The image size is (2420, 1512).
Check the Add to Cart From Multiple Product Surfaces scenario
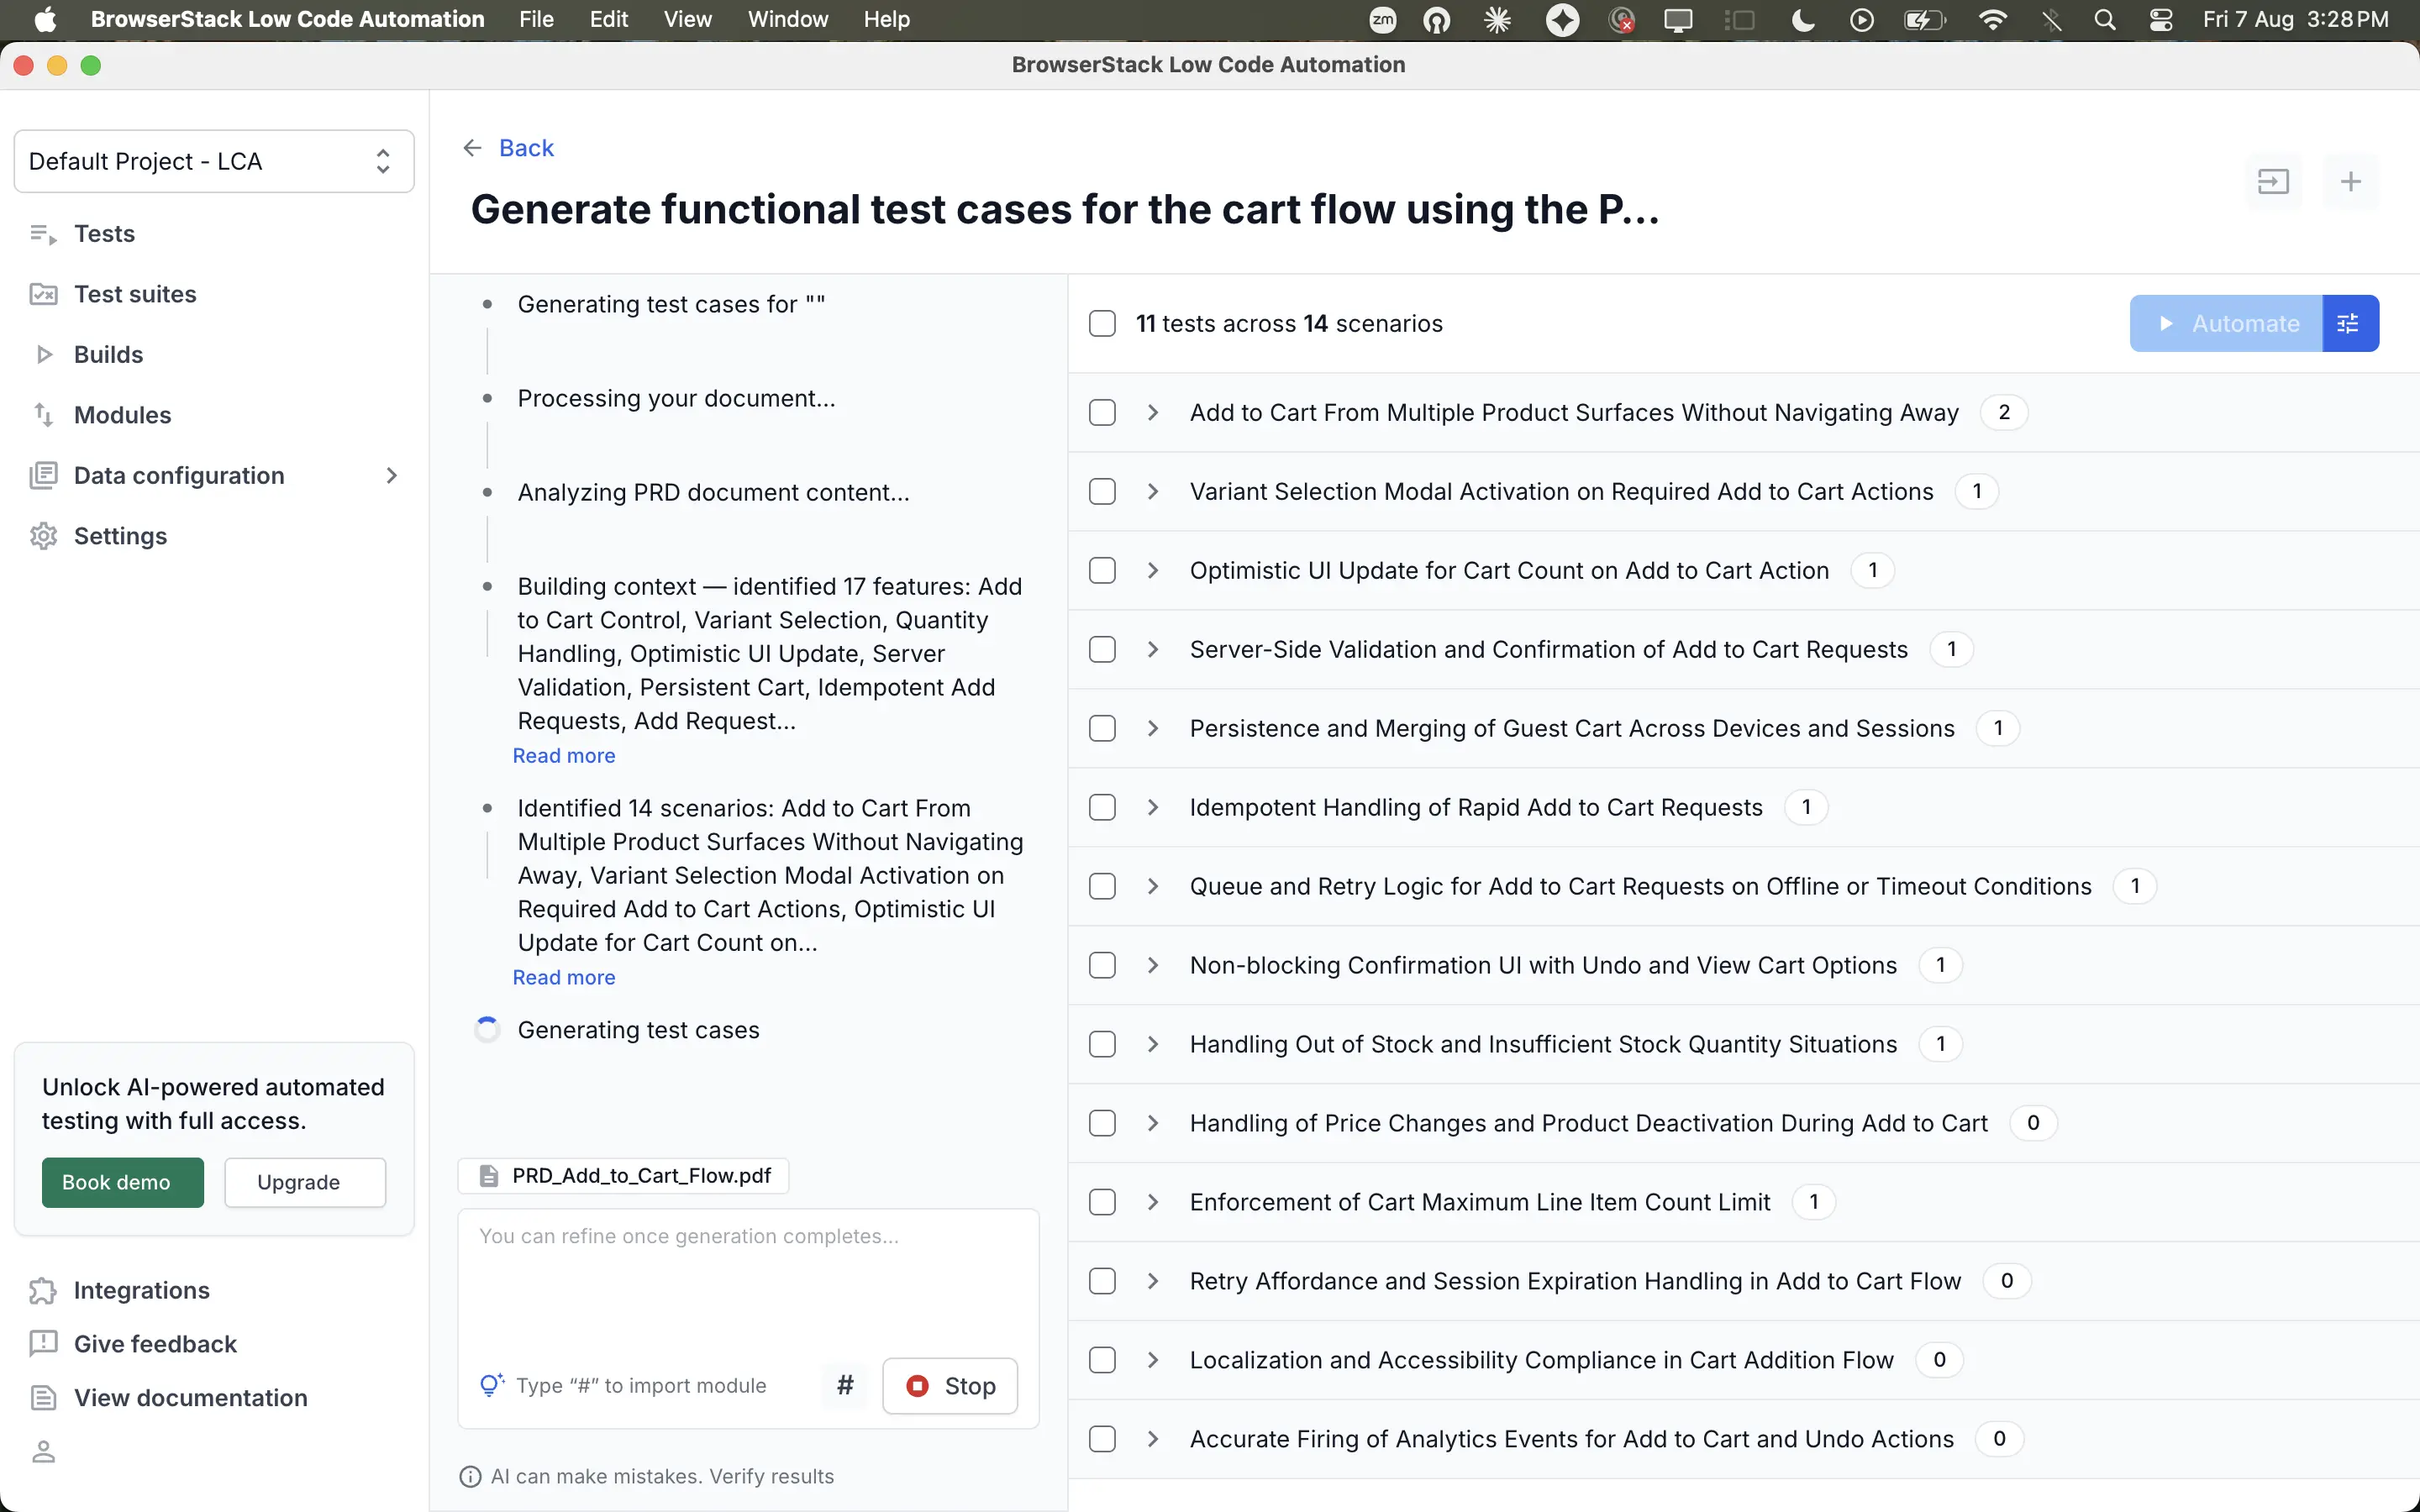pyautogui.click(x=1102, y=413)
